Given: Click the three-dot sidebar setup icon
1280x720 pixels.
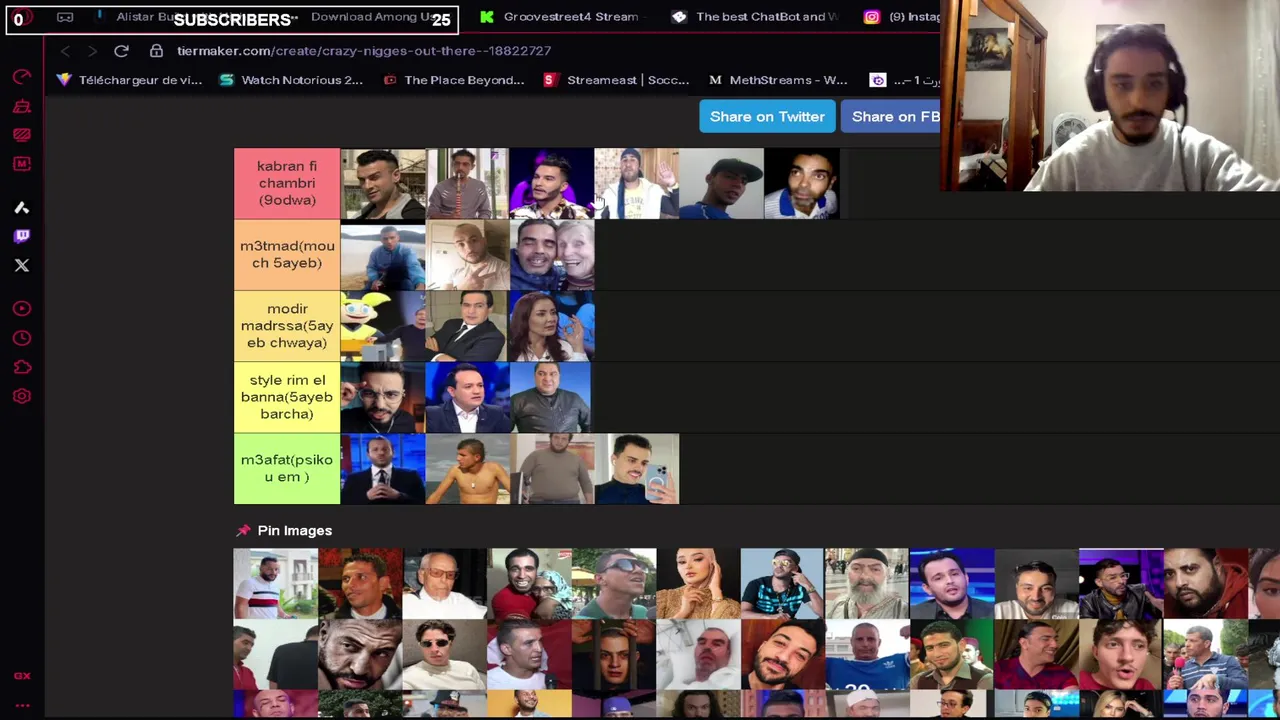Looking at the screenshot, I should click(22, 705).
